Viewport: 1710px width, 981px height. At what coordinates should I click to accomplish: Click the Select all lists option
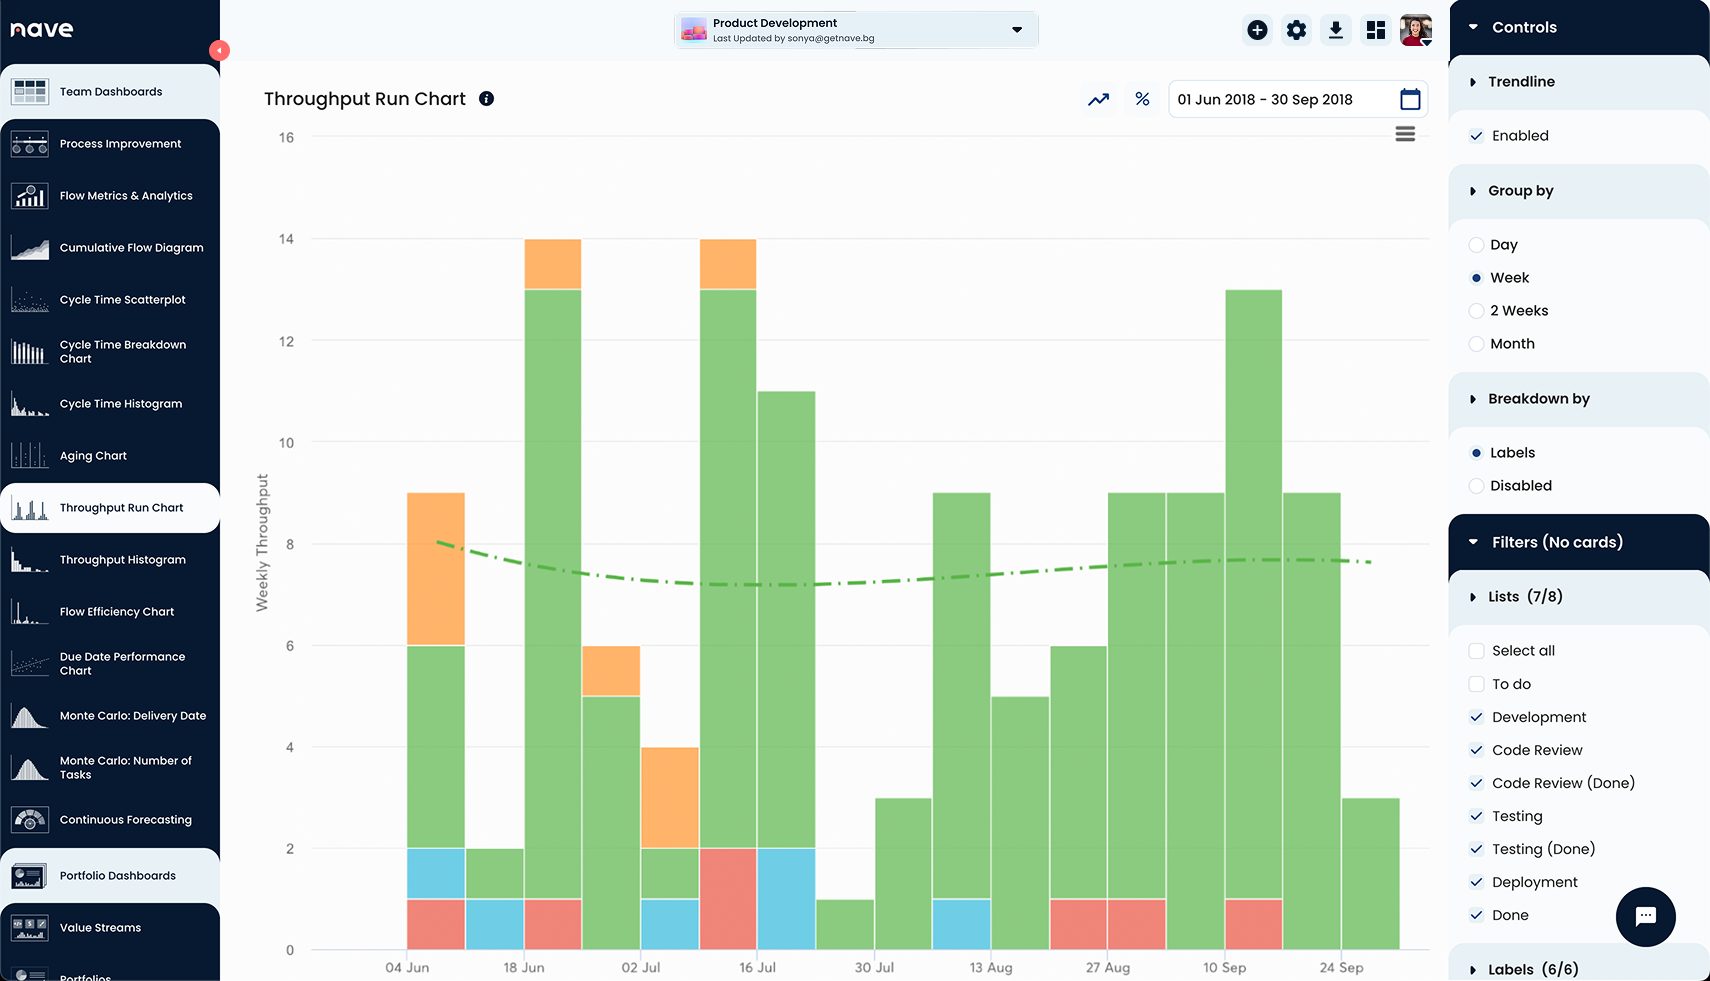[1476, 650]
